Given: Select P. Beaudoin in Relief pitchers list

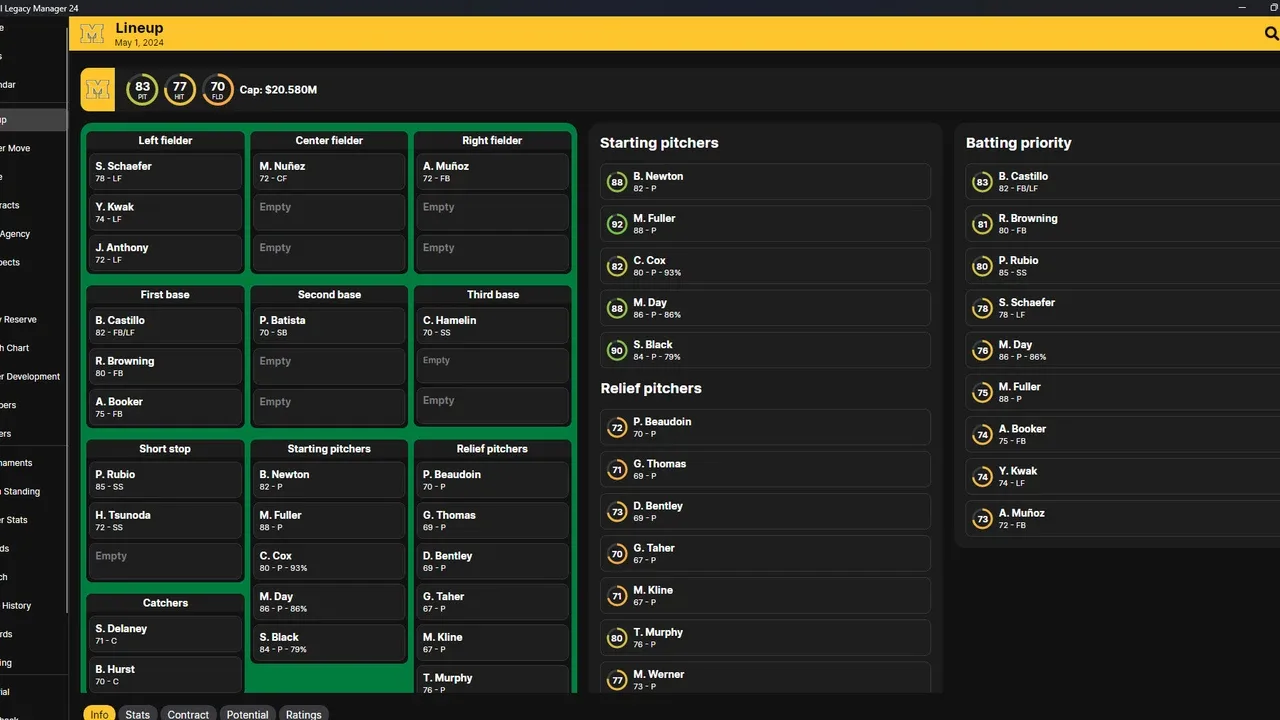Looking at the screenshot, I should tap(765, 428).
